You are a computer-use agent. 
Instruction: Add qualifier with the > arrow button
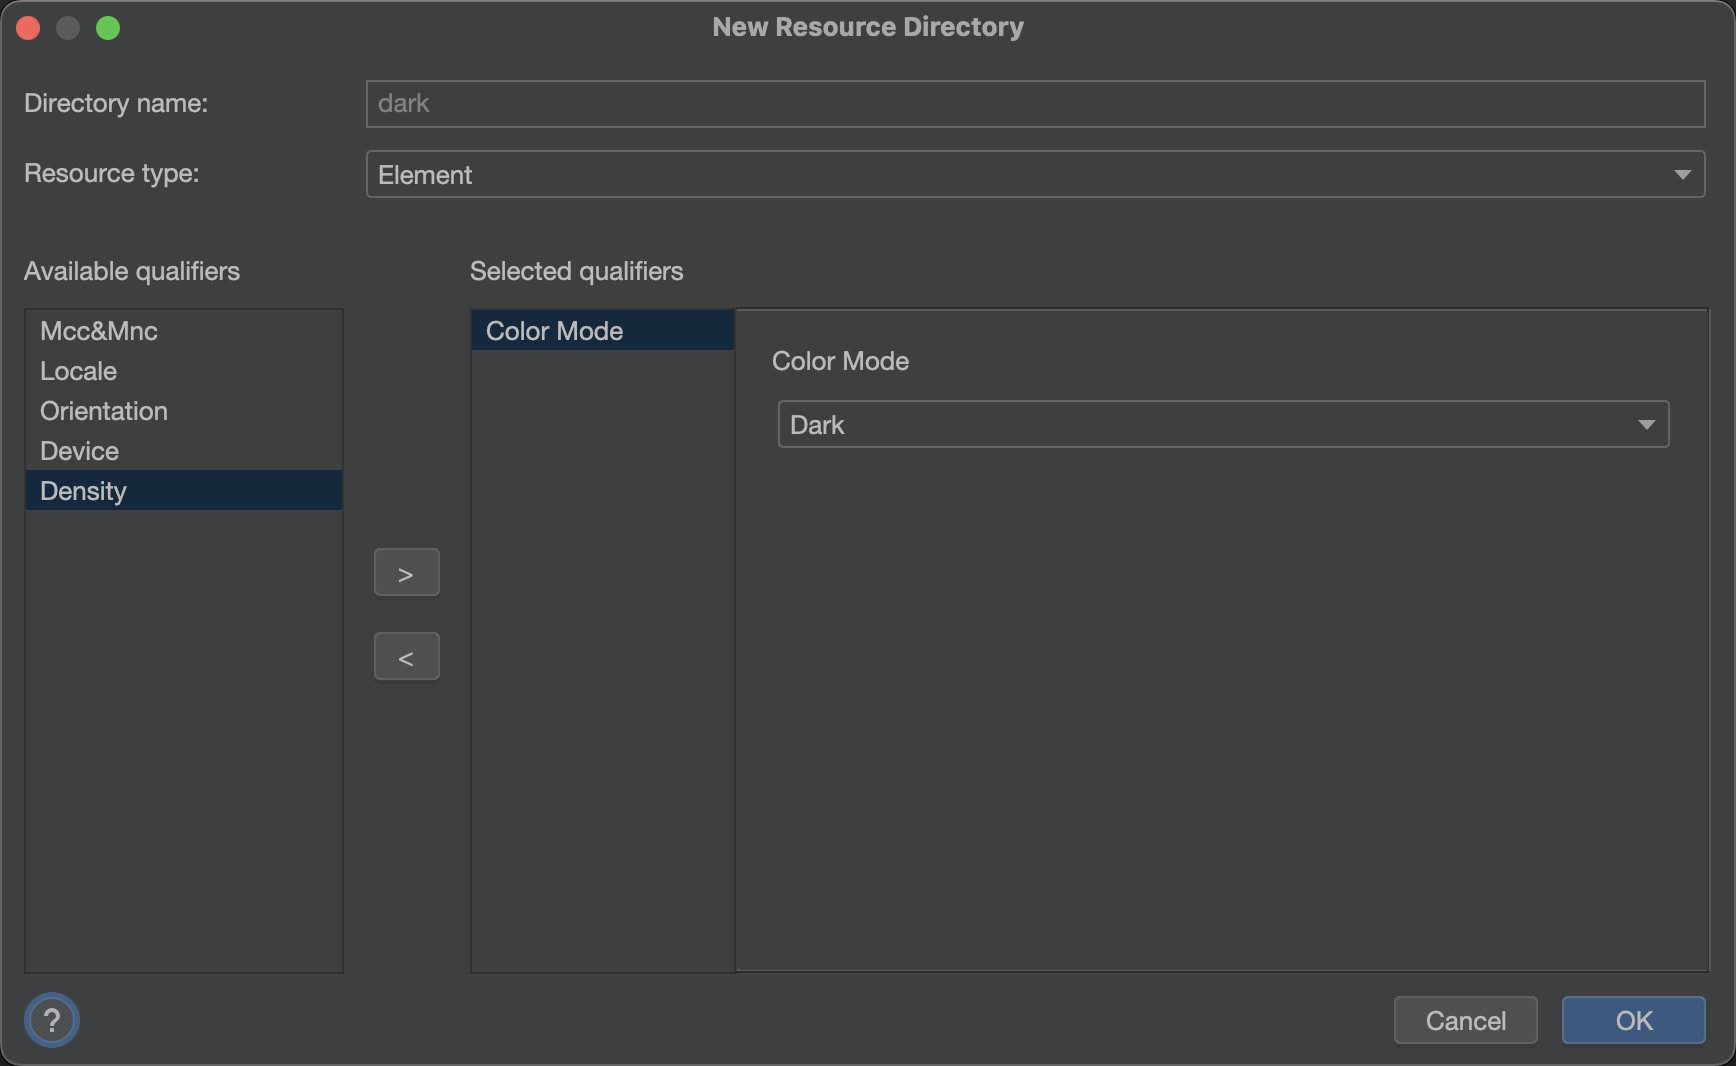(x=406, y=573)
